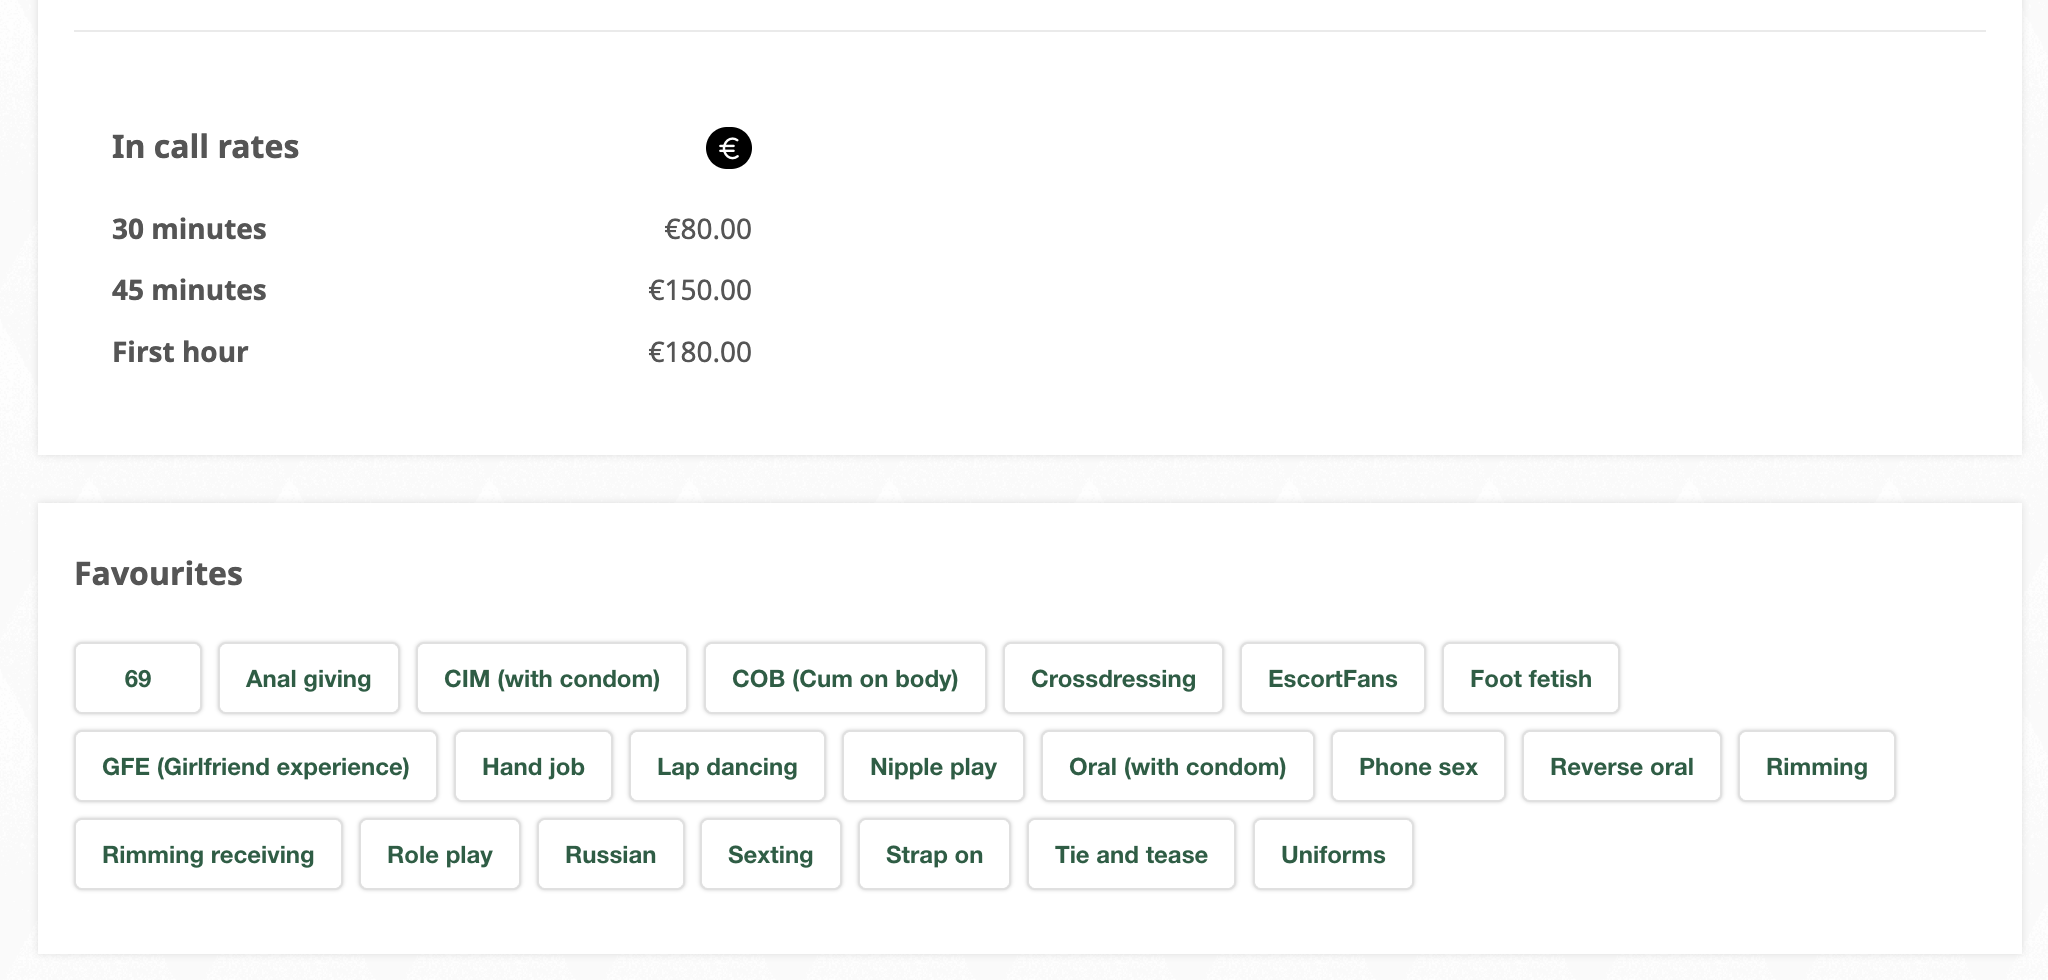Click the Reverse oral tag
Viewport: 2048px width, 980px height.
pos(1621,766)
